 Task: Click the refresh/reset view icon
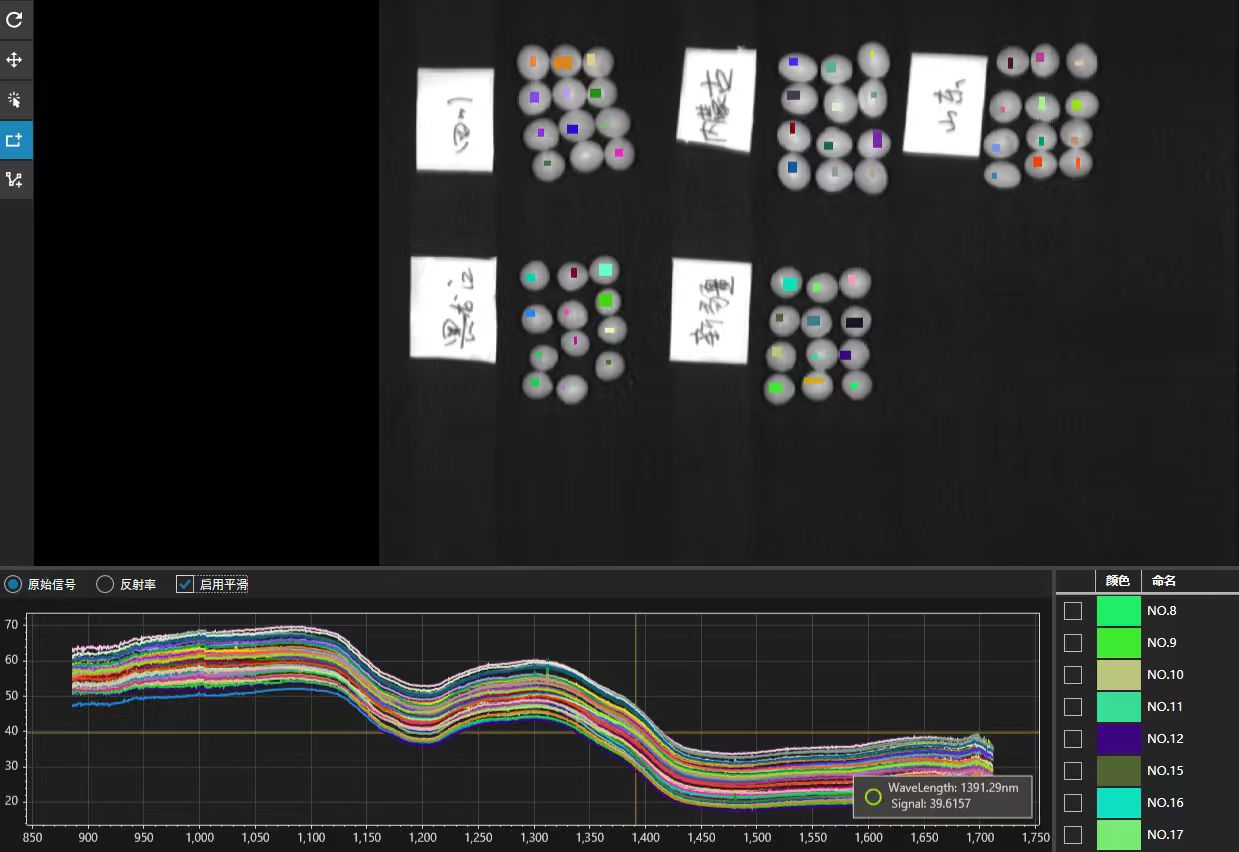(15, 20)
